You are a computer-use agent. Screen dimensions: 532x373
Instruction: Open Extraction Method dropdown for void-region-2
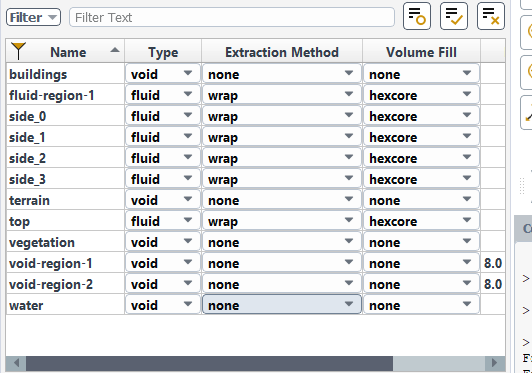click(x=282, y=284)
